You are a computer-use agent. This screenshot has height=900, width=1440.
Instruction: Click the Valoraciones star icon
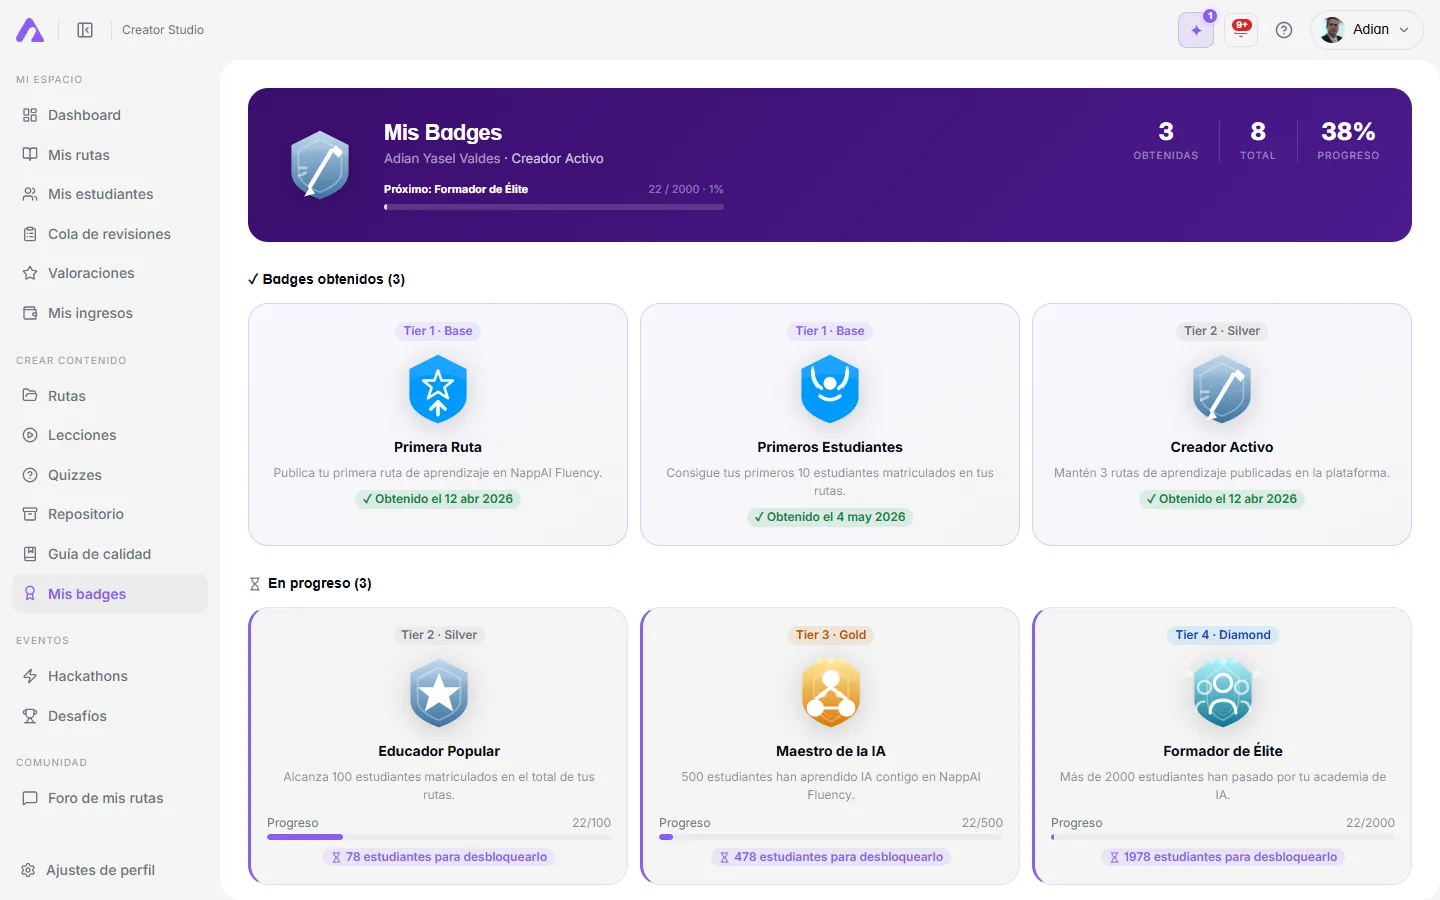pyautogui.click(x=30, y=273)
